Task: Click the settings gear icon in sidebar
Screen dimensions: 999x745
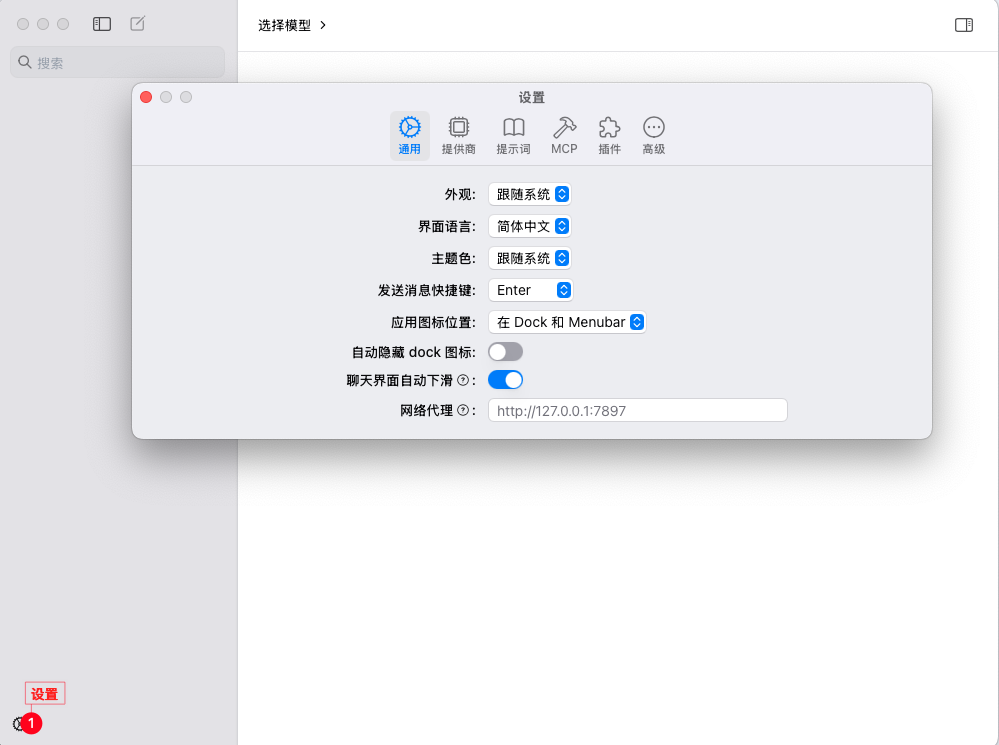Action: 19,723
